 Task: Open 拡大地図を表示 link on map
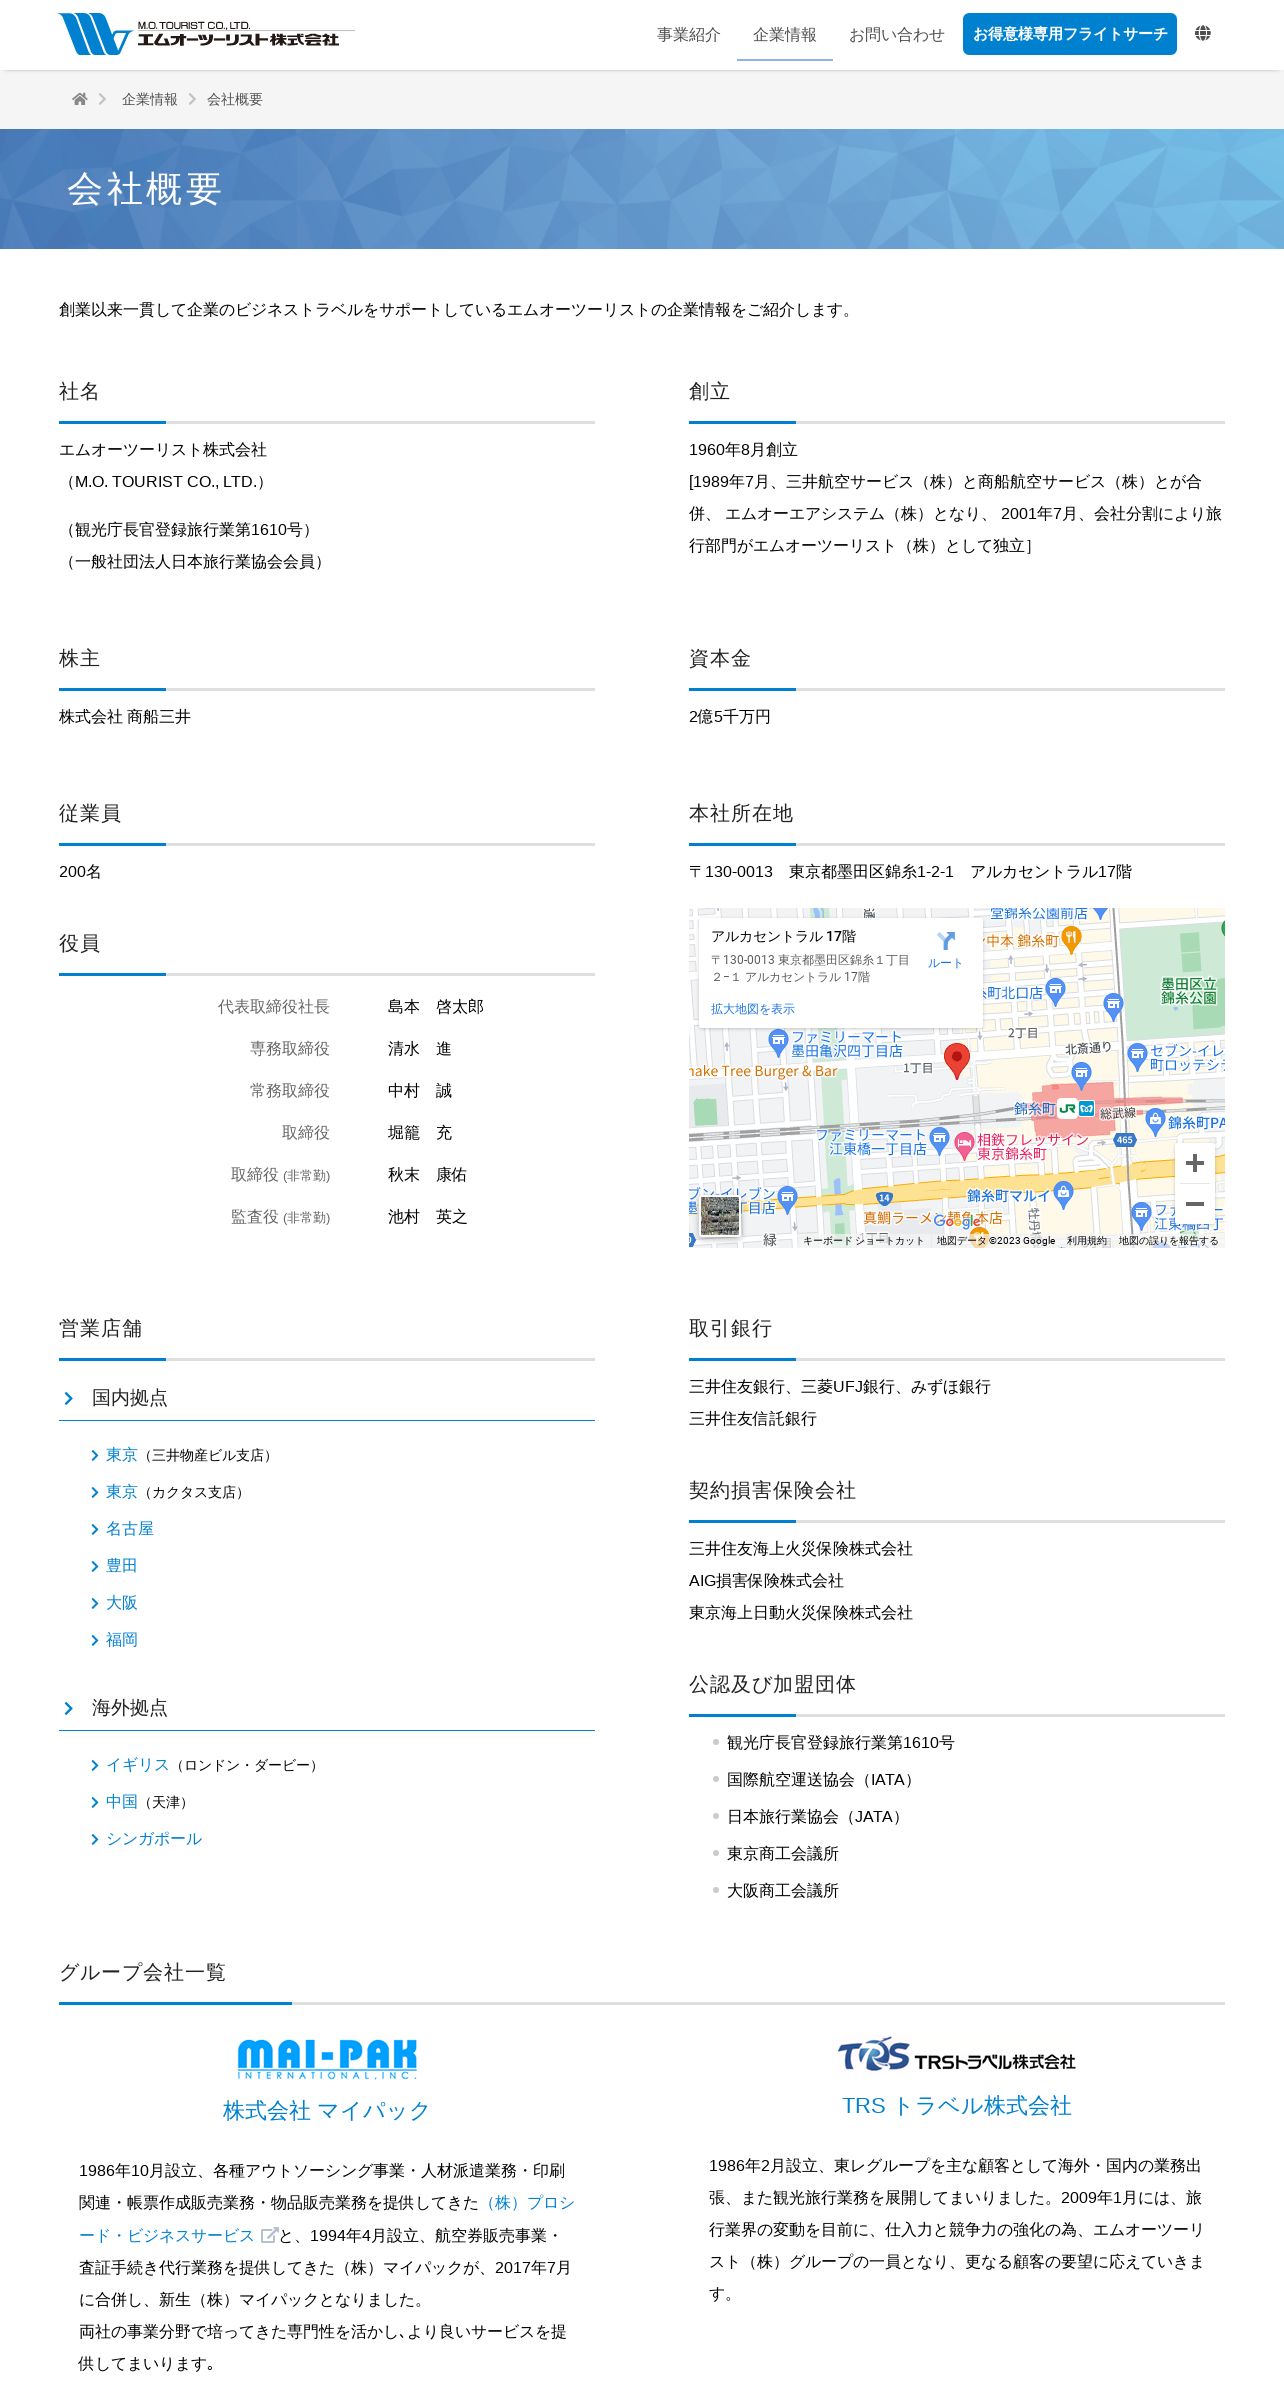point(753,1009)
